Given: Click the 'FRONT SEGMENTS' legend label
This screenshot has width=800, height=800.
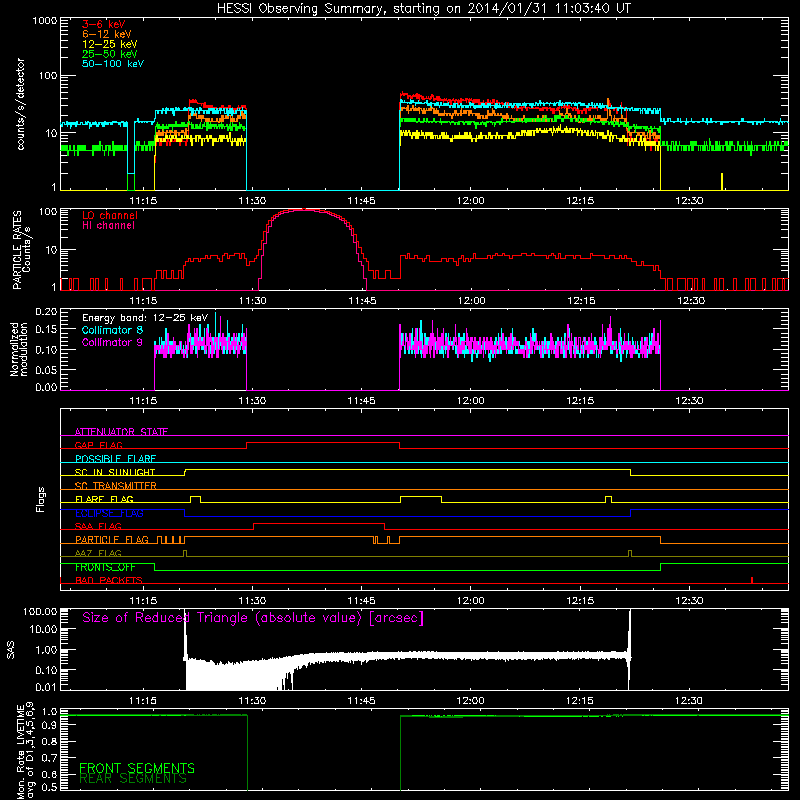Looking at the screenshot, I should pyautogui.click(x=137, y=768).
